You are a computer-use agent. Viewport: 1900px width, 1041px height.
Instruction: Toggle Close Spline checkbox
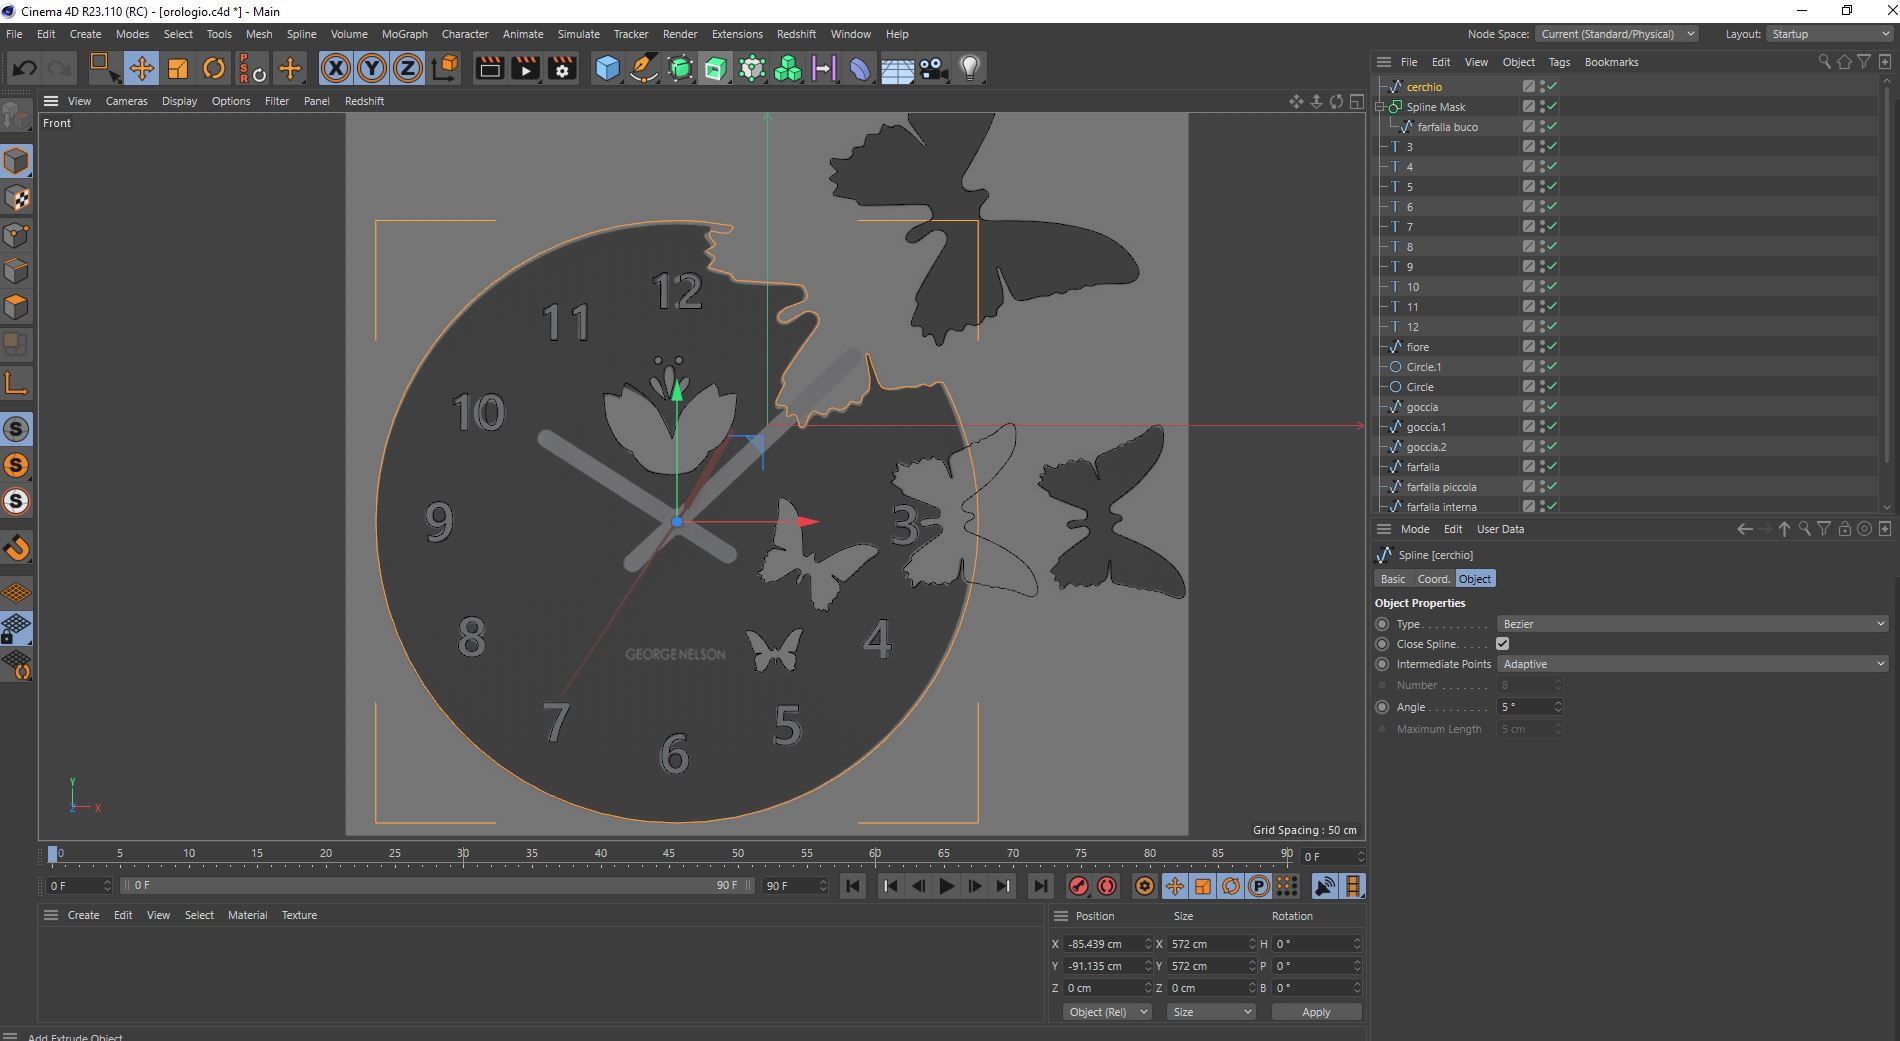point(1502,644)
